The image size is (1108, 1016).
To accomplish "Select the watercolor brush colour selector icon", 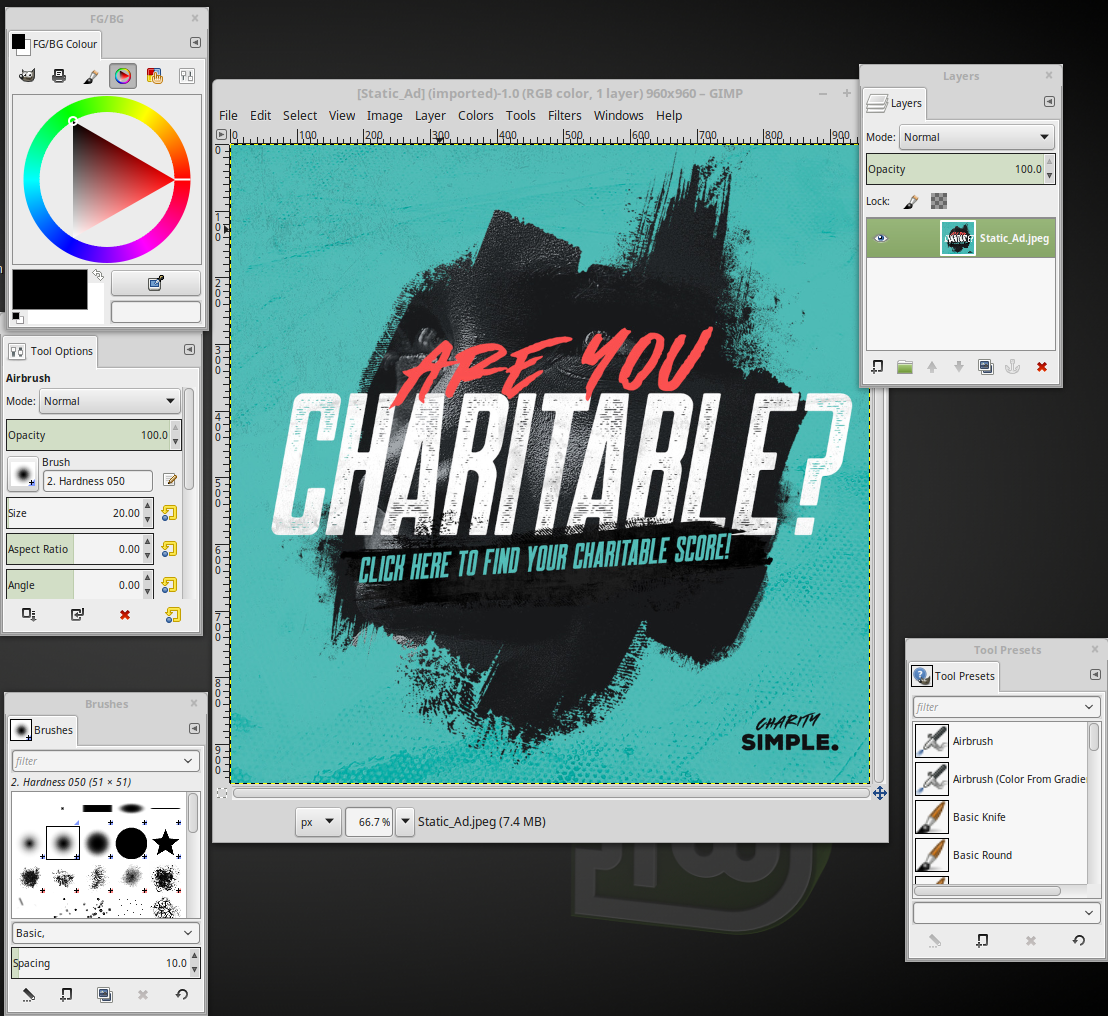I will click(91, 75).
